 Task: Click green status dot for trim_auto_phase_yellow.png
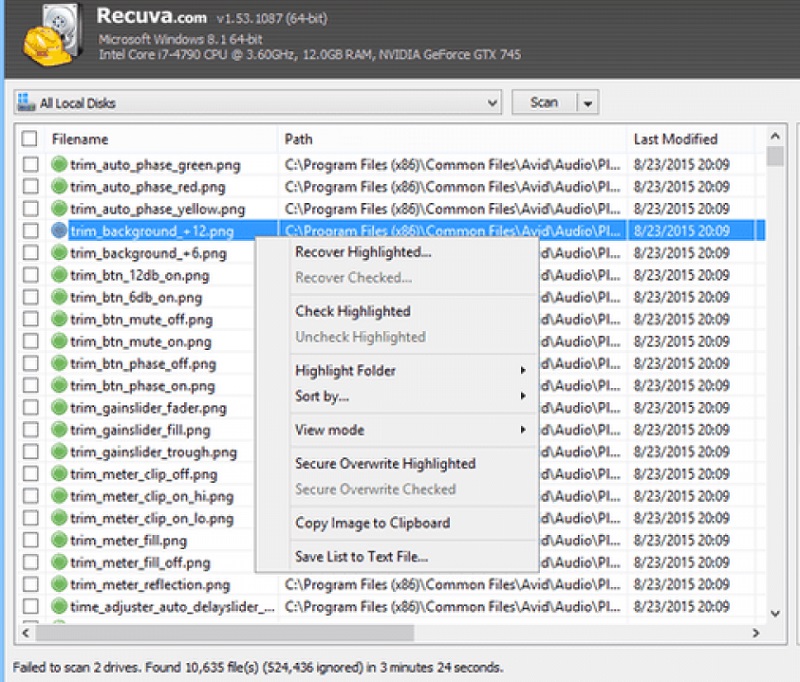click(x=60, y=208)
